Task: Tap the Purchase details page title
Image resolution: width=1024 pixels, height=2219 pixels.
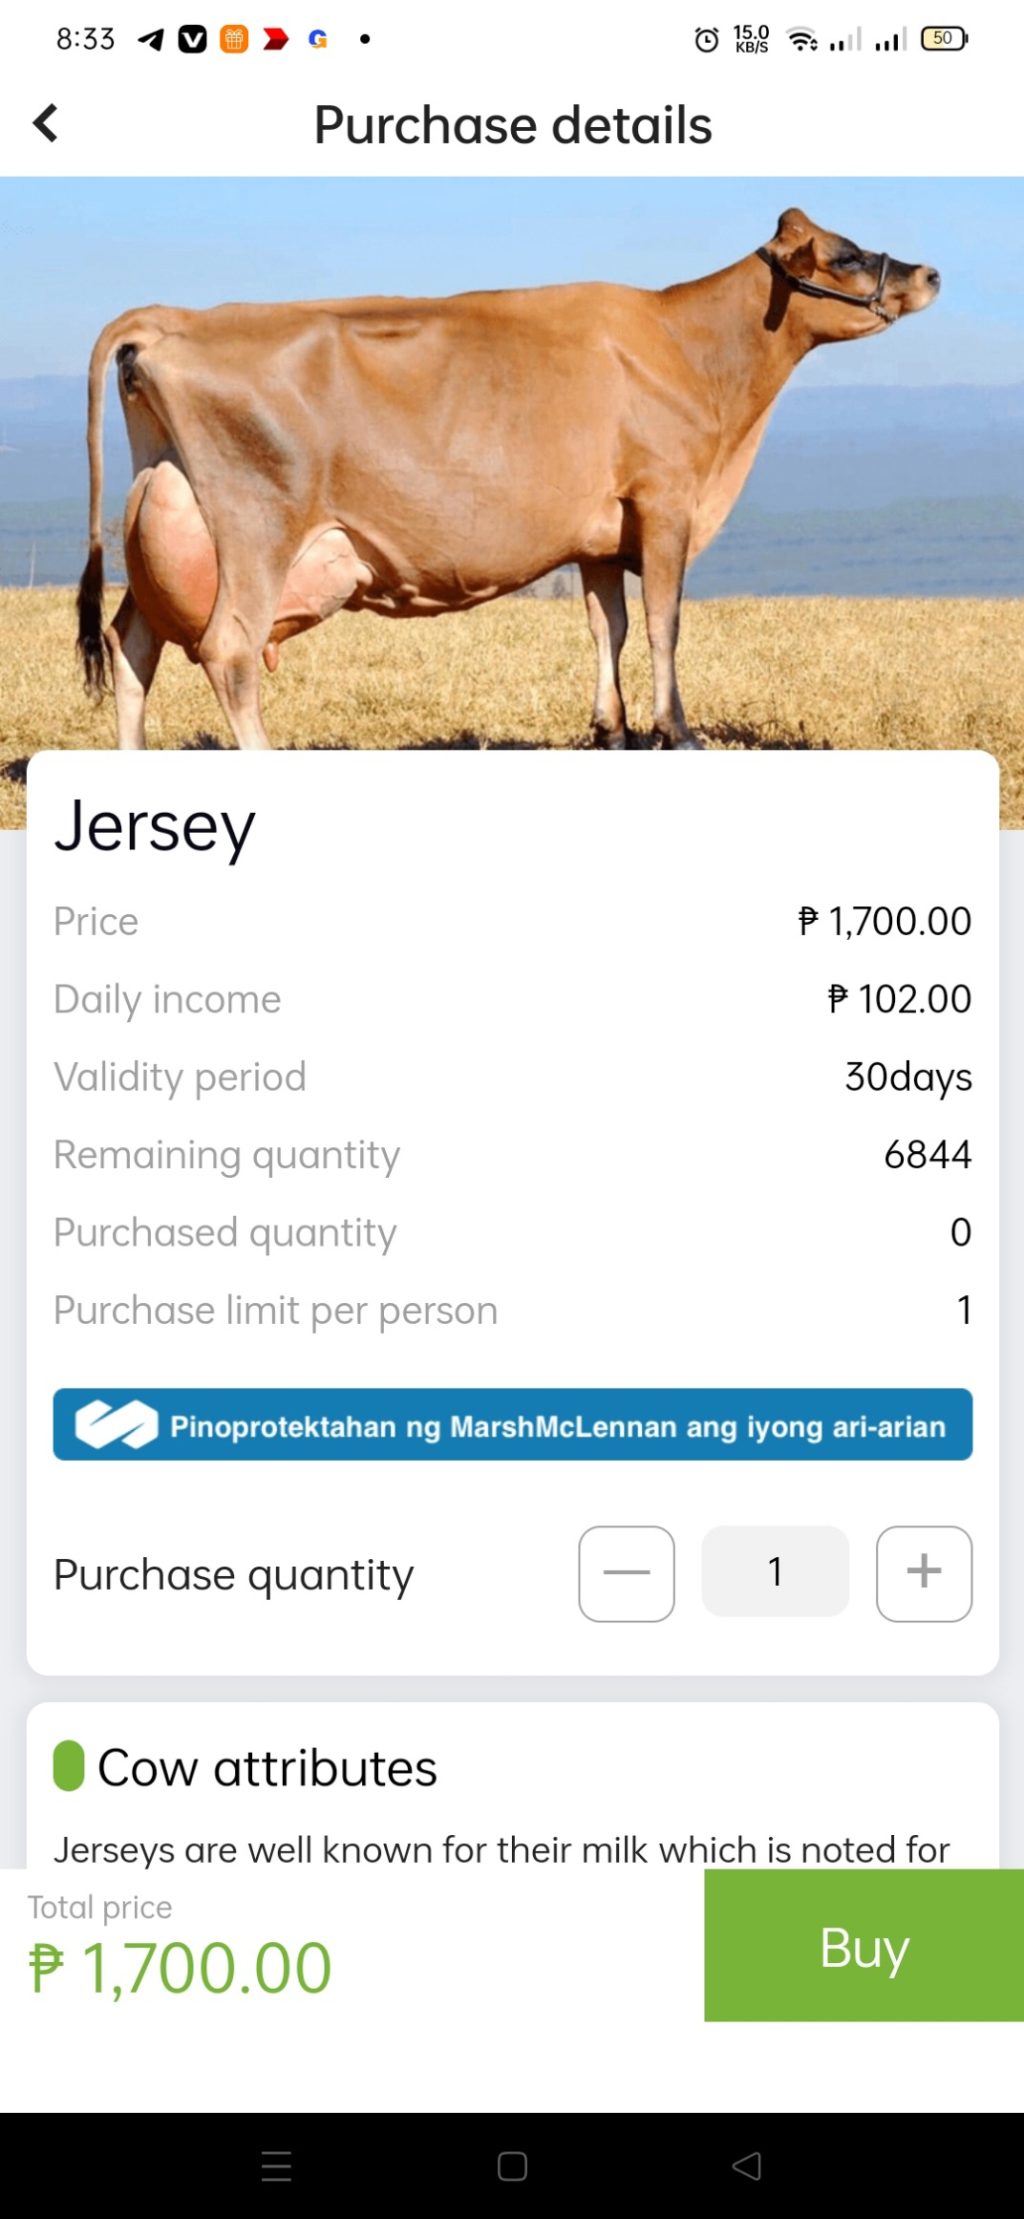Action: 512,125
